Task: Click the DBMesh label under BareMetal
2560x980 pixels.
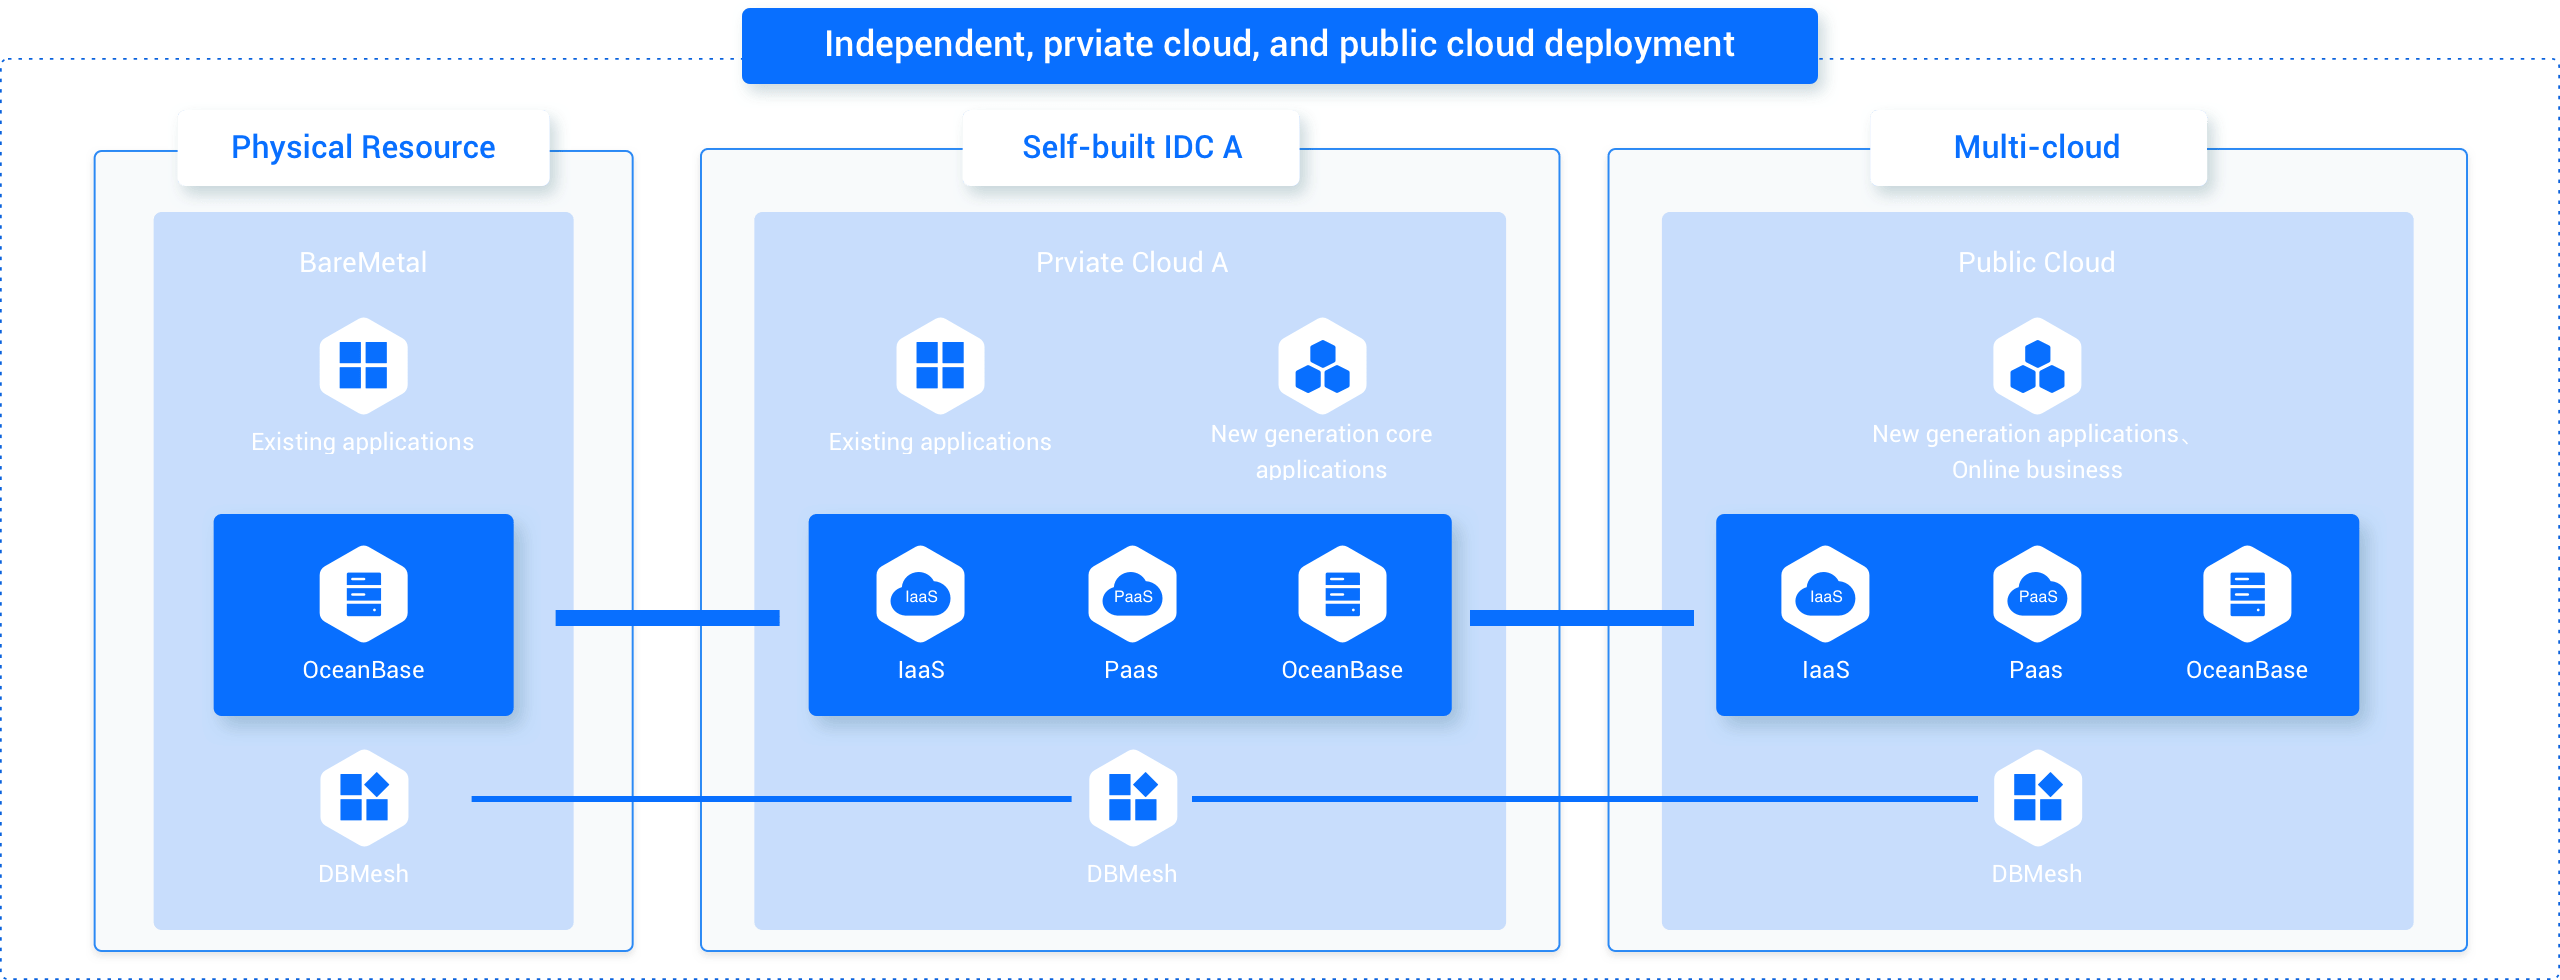Action: coord(363,874)
